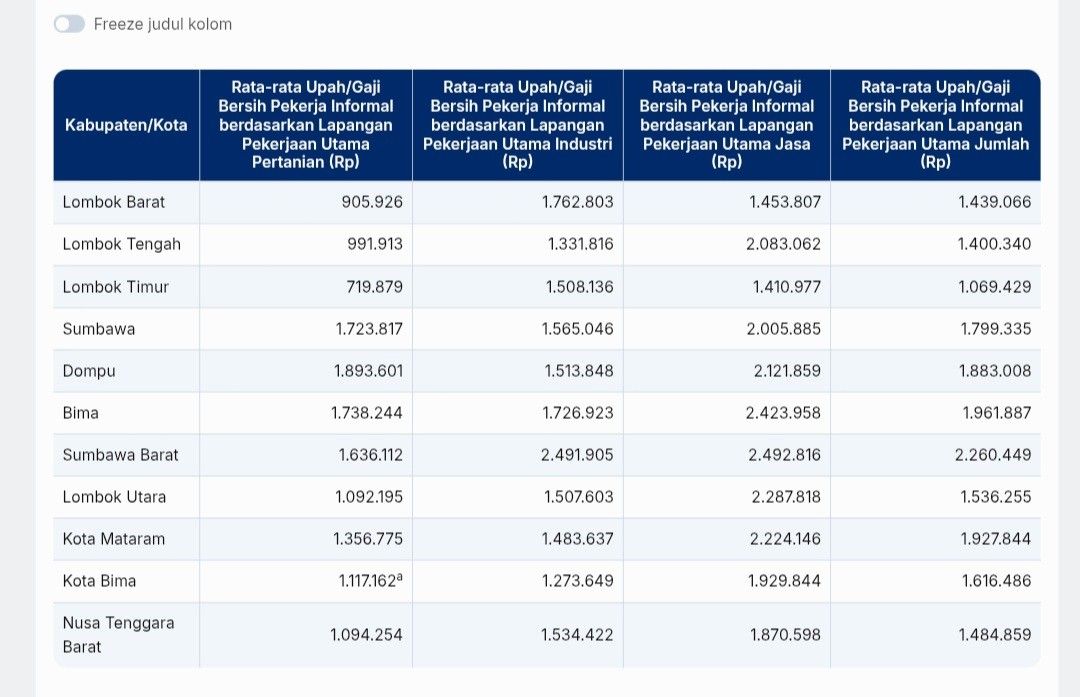Click the cell with value 1.799.335
This screenshot has width=1080, height=697.
point(994,329)
